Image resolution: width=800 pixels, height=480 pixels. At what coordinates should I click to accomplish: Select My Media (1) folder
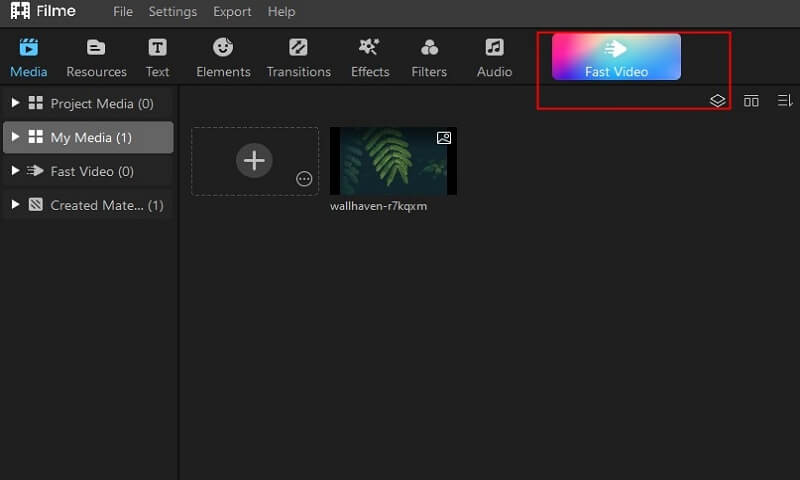coord(88,137)
